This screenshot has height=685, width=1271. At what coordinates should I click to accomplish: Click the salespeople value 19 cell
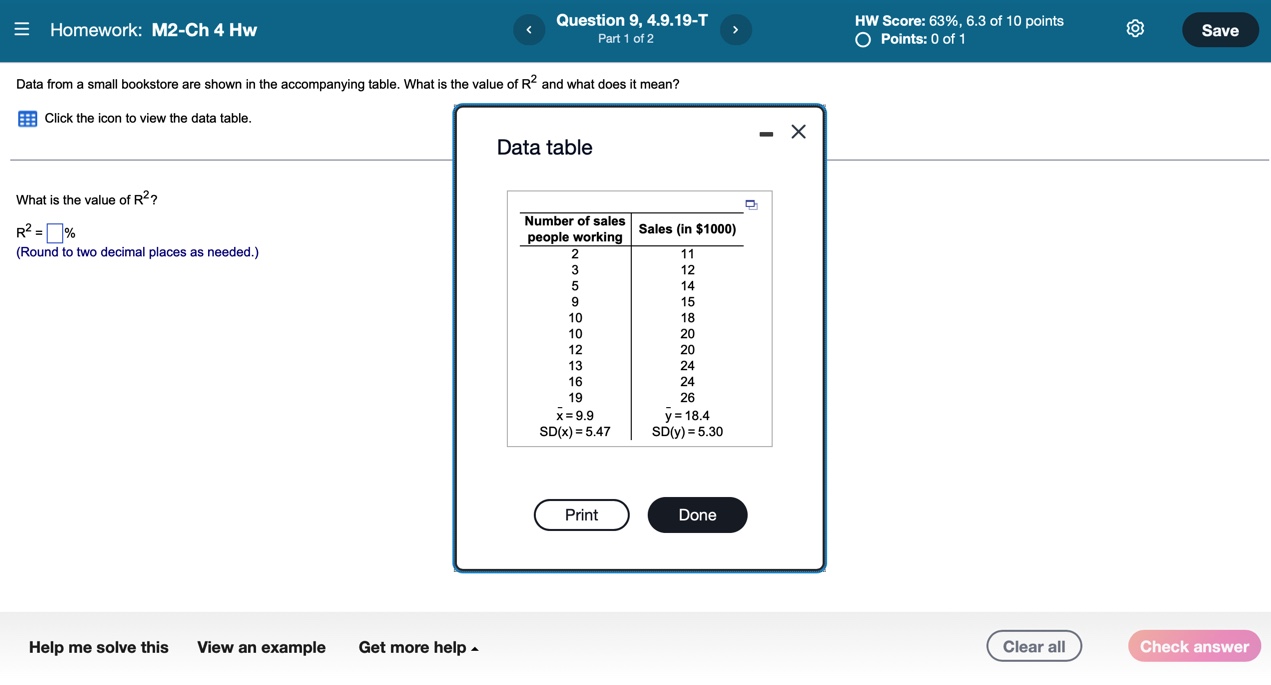click(x=575, y=398)
